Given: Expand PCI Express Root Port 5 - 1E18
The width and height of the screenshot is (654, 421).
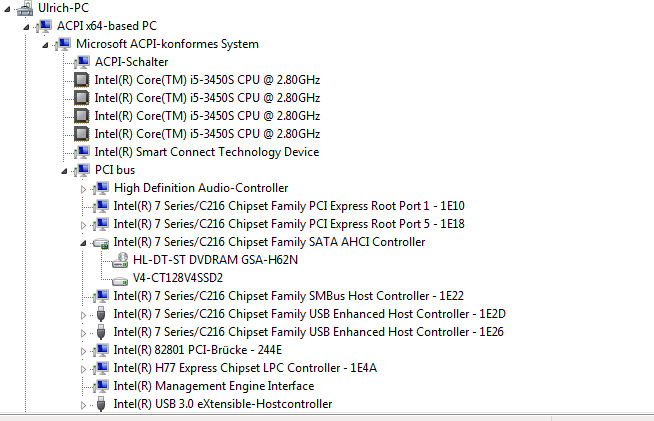Looking at the screenshot, I should point(83,225).
